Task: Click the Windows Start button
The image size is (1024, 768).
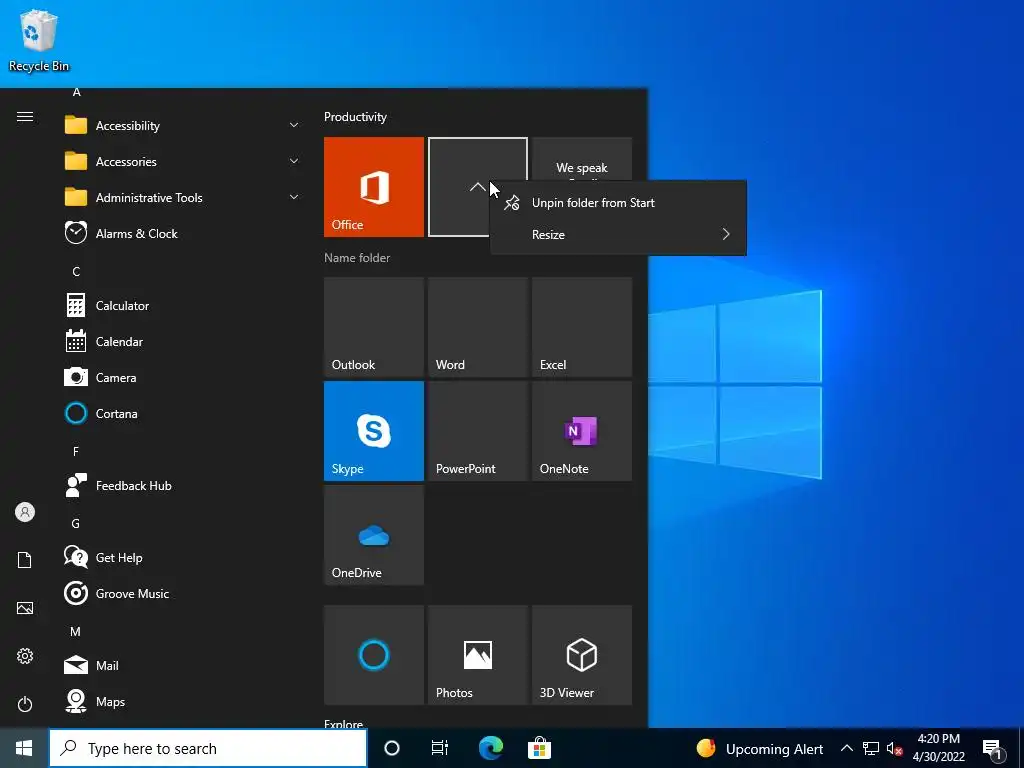Action: 24,748
